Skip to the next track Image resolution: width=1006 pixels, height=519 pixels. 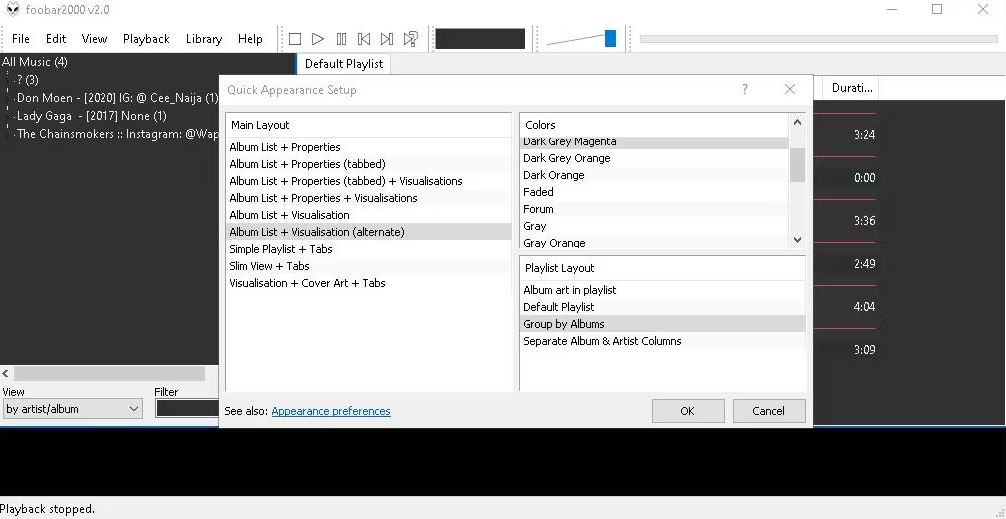[387, 39]
